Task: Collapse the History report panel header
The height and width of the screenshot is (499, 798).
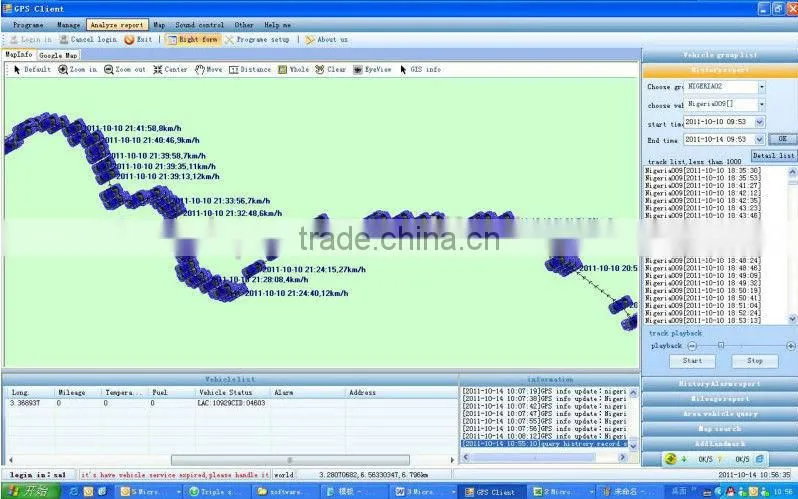Action: [x=720, y=70]
